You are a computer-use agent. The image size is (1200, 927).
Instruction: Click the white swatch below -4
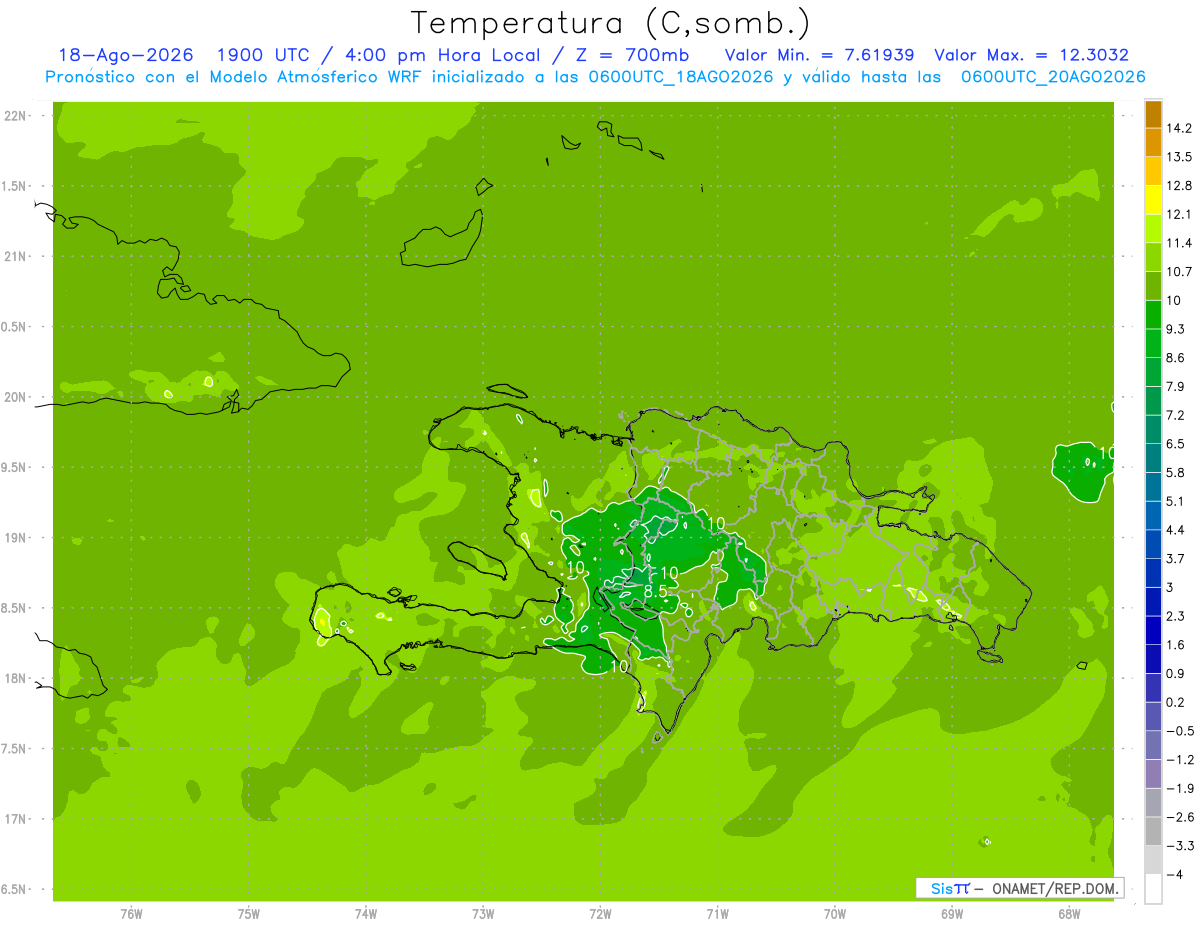point(1153,889)
